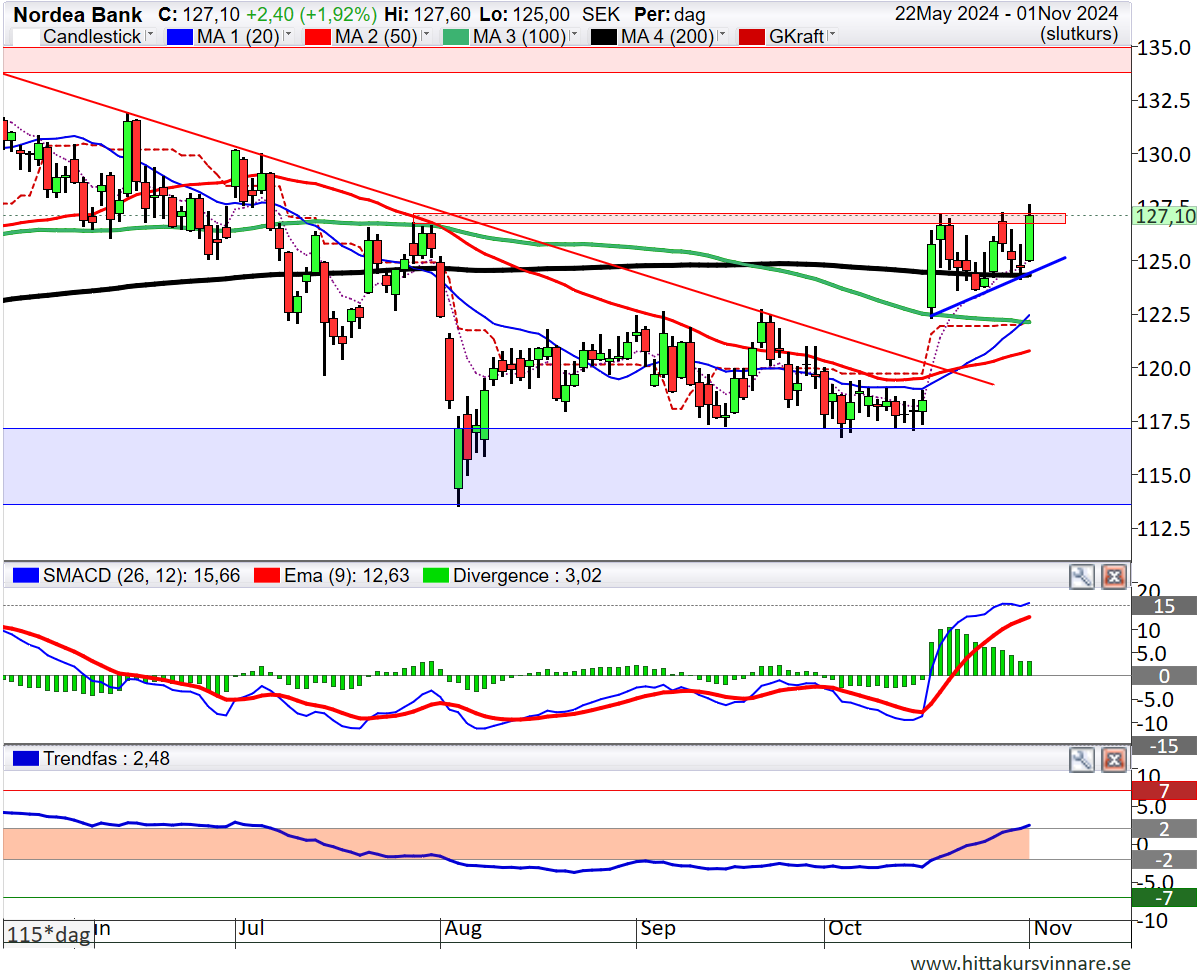The image size is (1200, 980).
Task: Click the blue MA 1 color swatch
Action: coord(181,37)
